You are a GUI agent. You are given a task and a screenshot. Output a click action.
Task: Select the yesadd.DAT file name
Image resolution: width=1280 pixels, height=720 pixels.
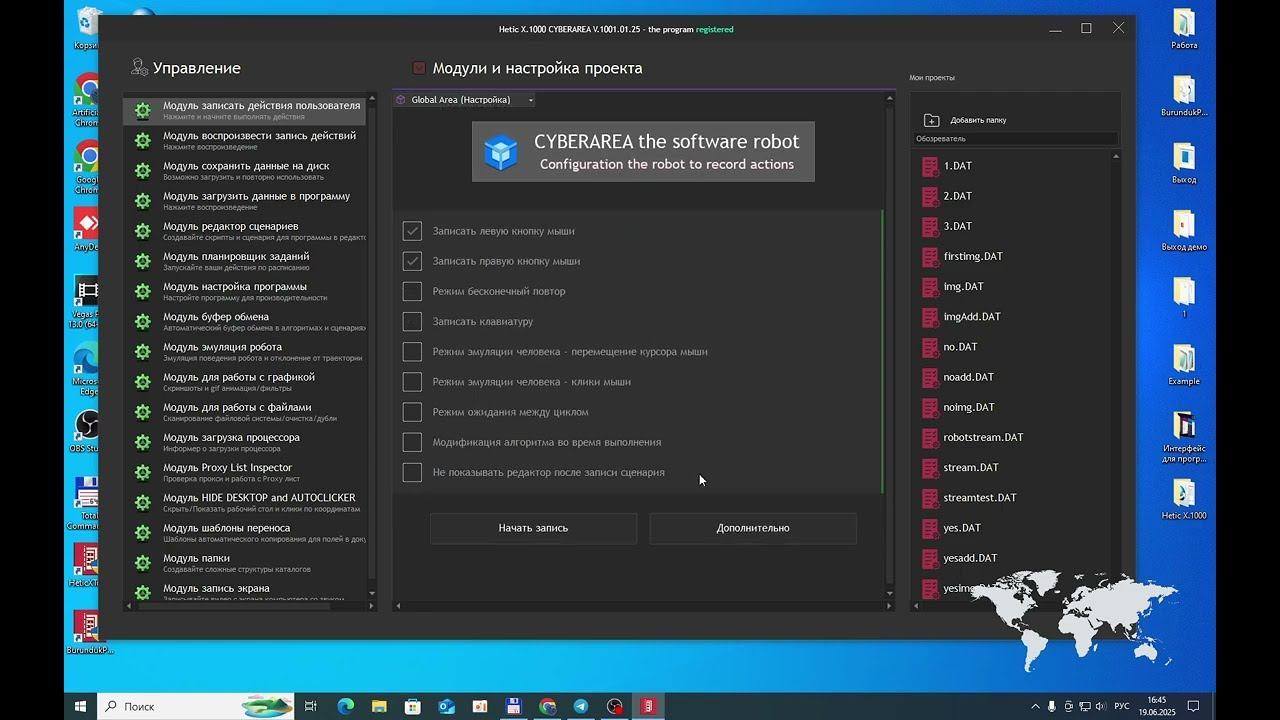970,558
